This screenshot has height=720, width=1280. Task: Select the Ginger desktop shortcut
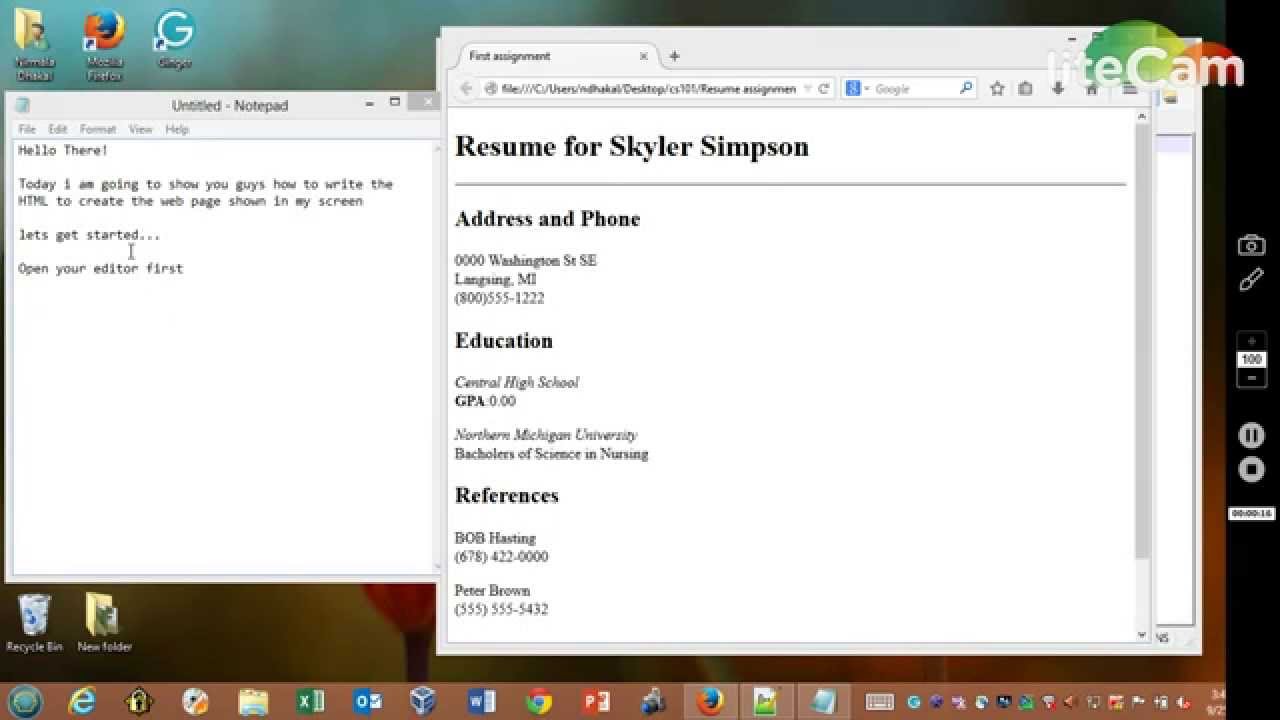coord(174,40)
